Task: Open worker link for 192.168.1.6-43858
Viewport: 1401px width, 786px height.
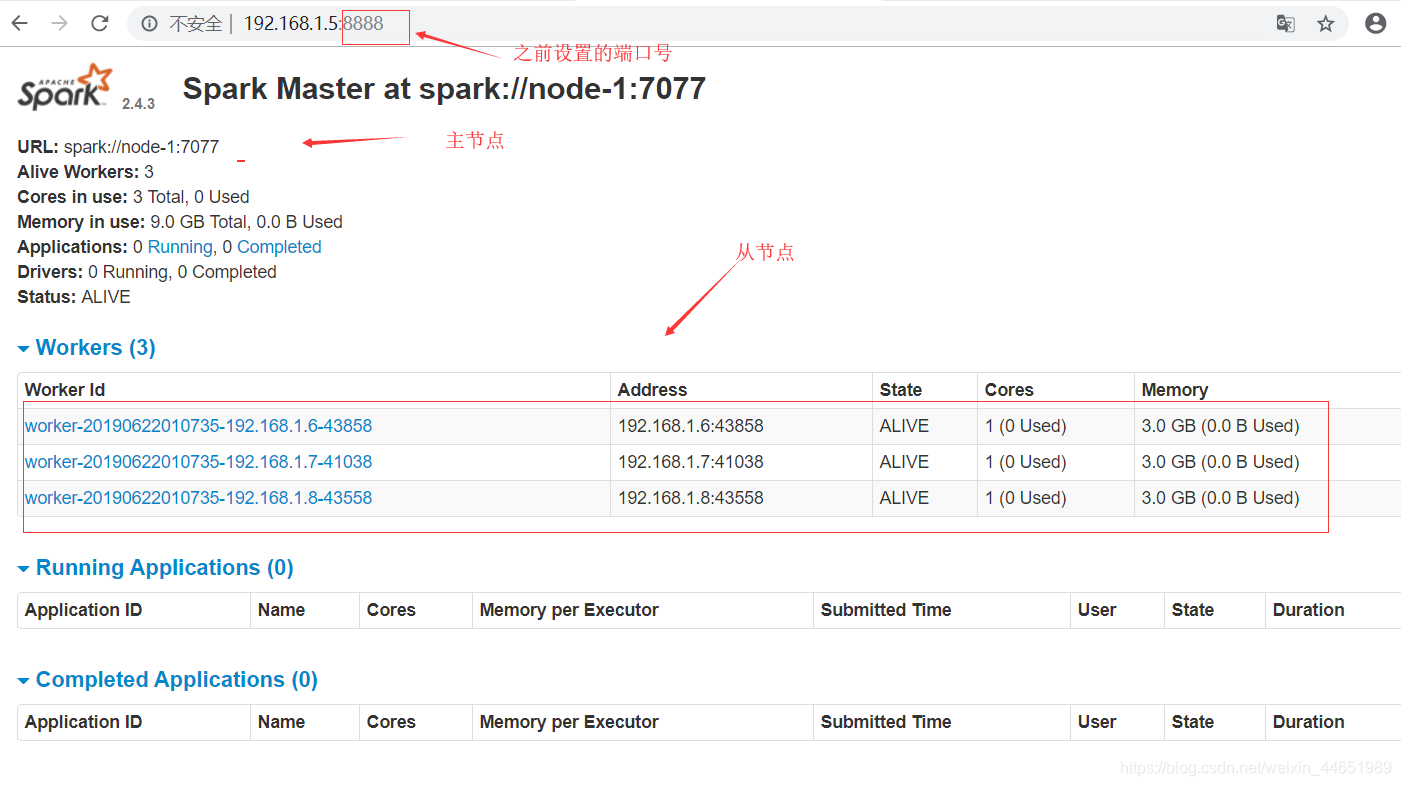Action: tap(198, 426)
